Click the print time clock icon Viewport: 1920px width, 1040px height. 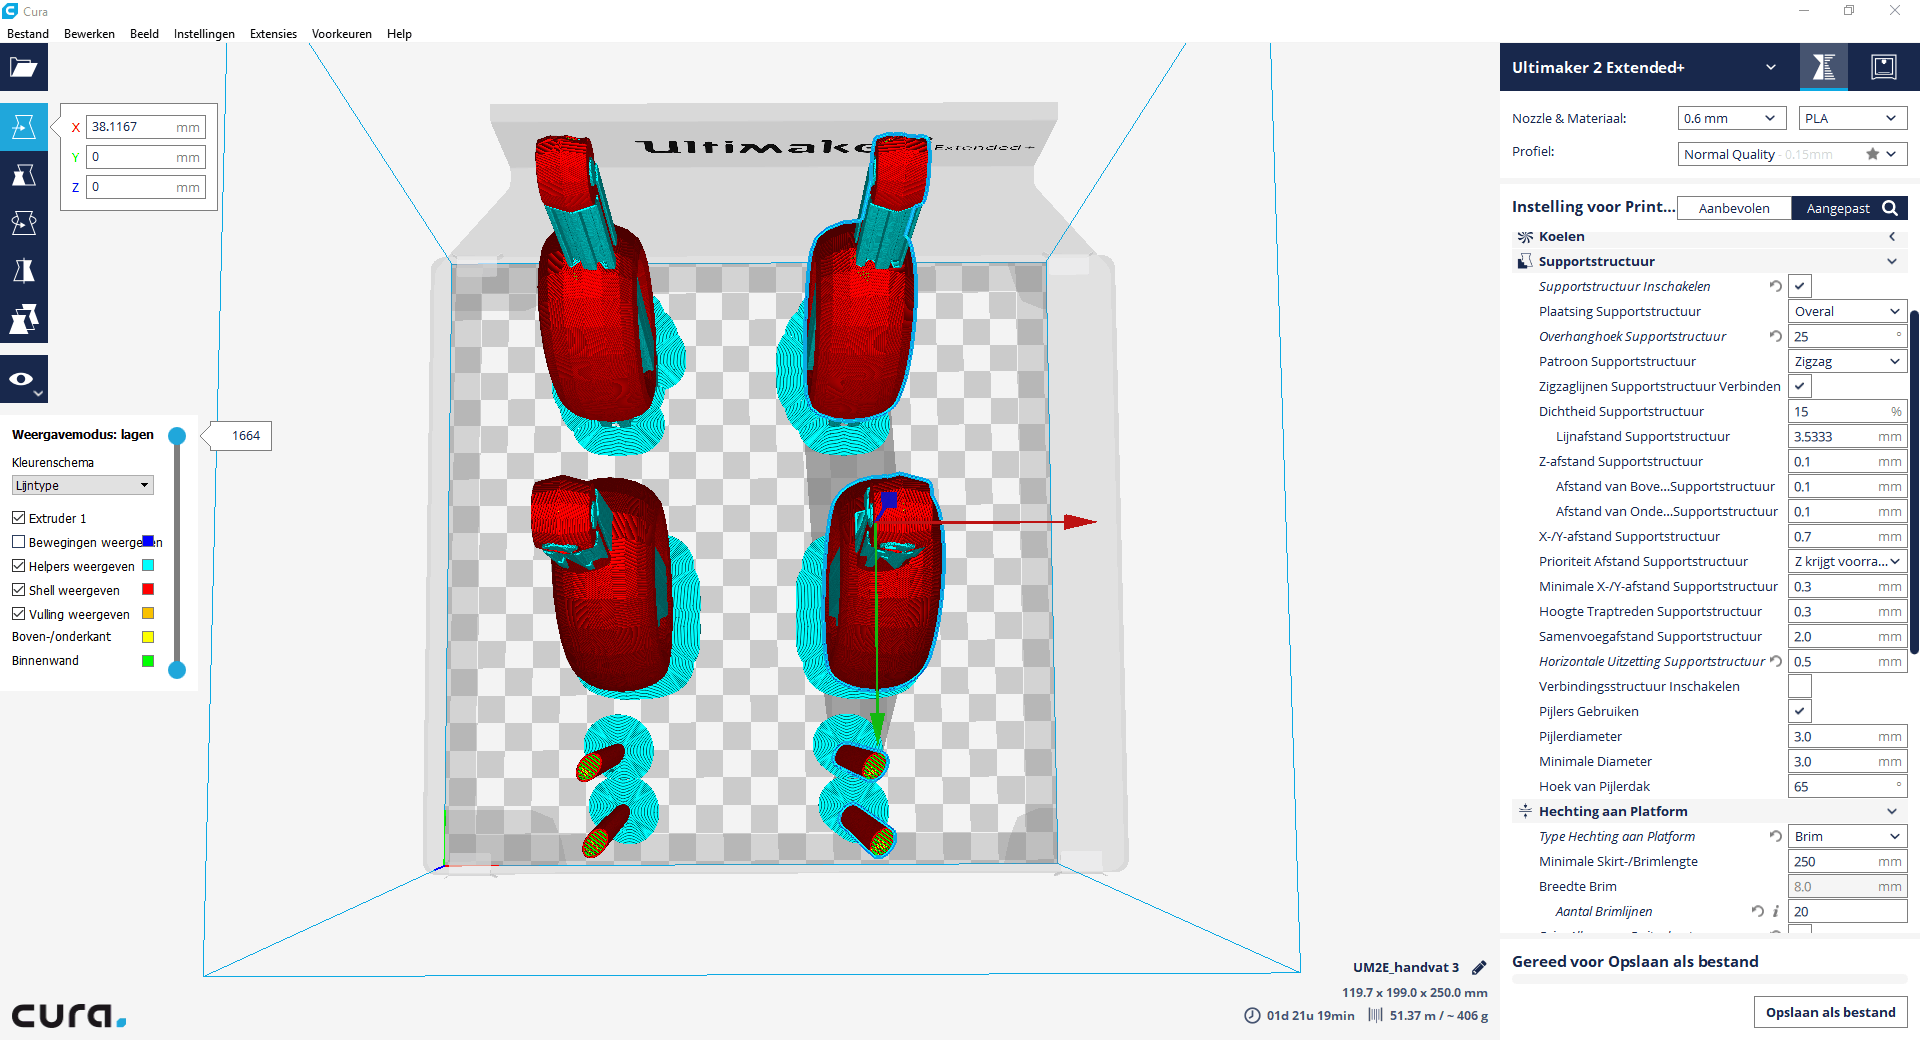(1252, 1015)
